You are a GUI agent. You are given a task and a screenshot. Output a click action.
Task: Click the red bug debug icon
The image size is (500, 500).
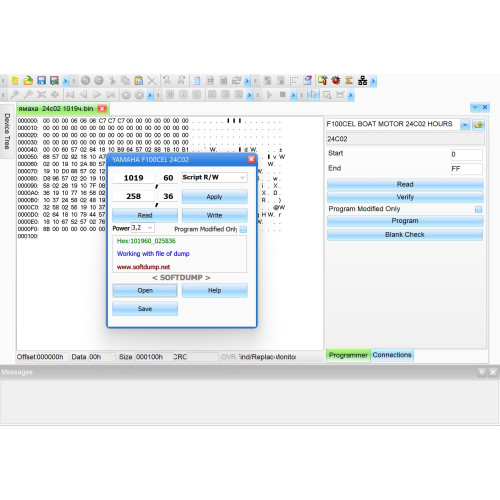pyautogui.click(x=336, y=80)
